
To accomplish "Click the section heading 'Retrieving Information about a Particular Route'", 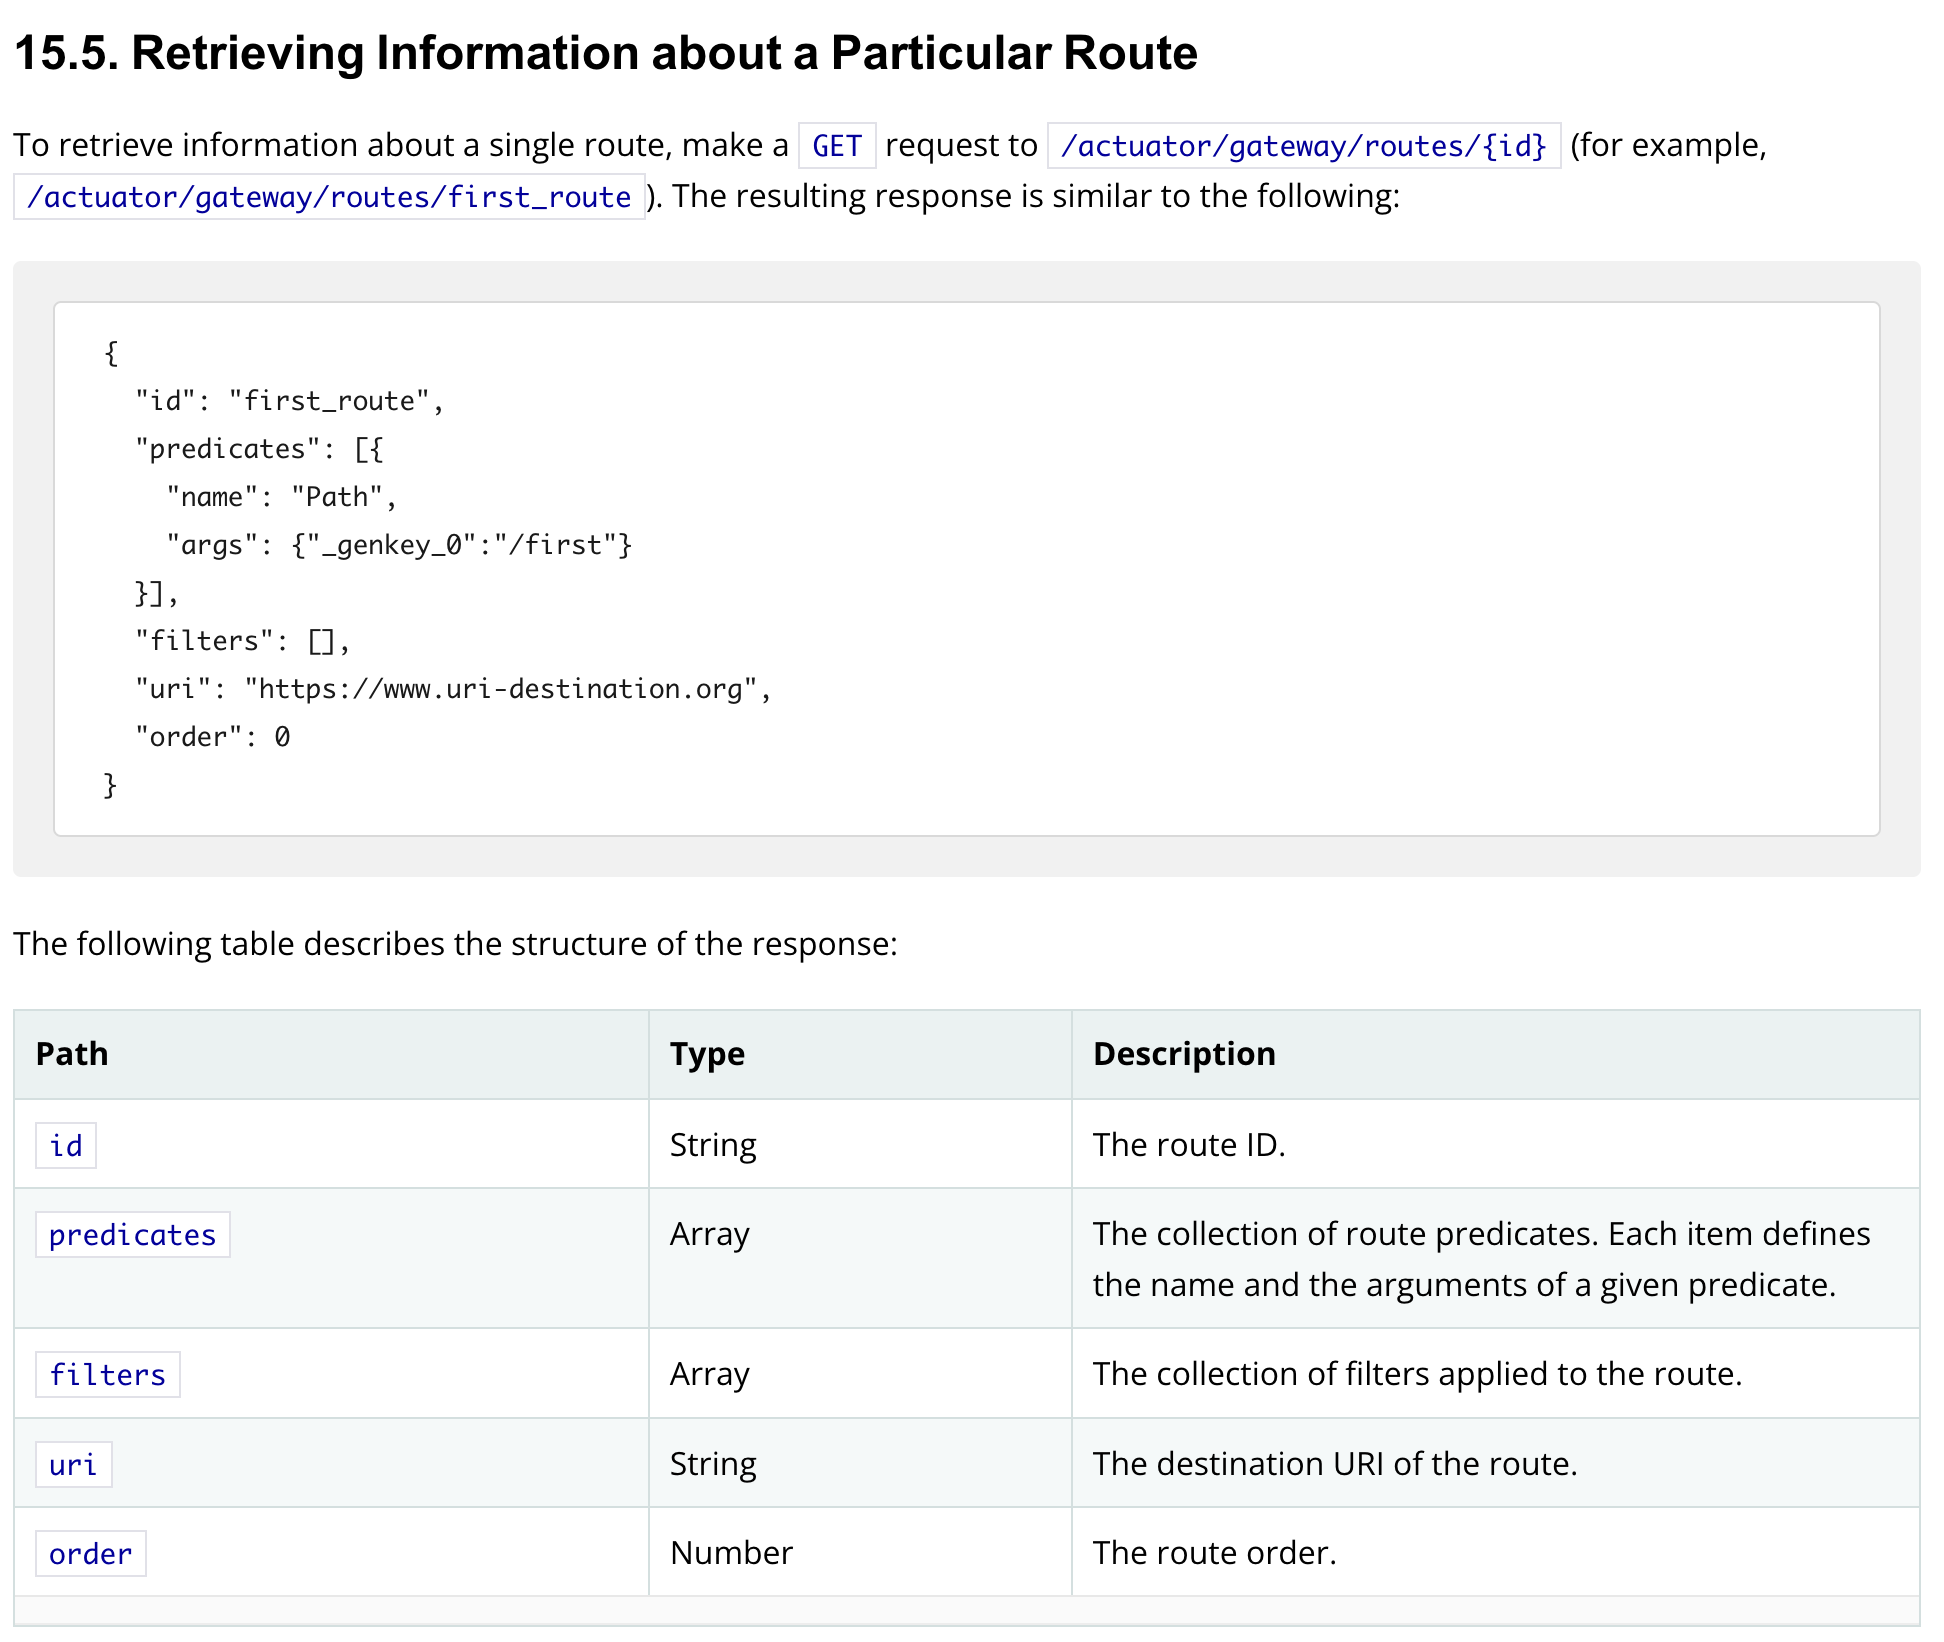I will point(605,53).
